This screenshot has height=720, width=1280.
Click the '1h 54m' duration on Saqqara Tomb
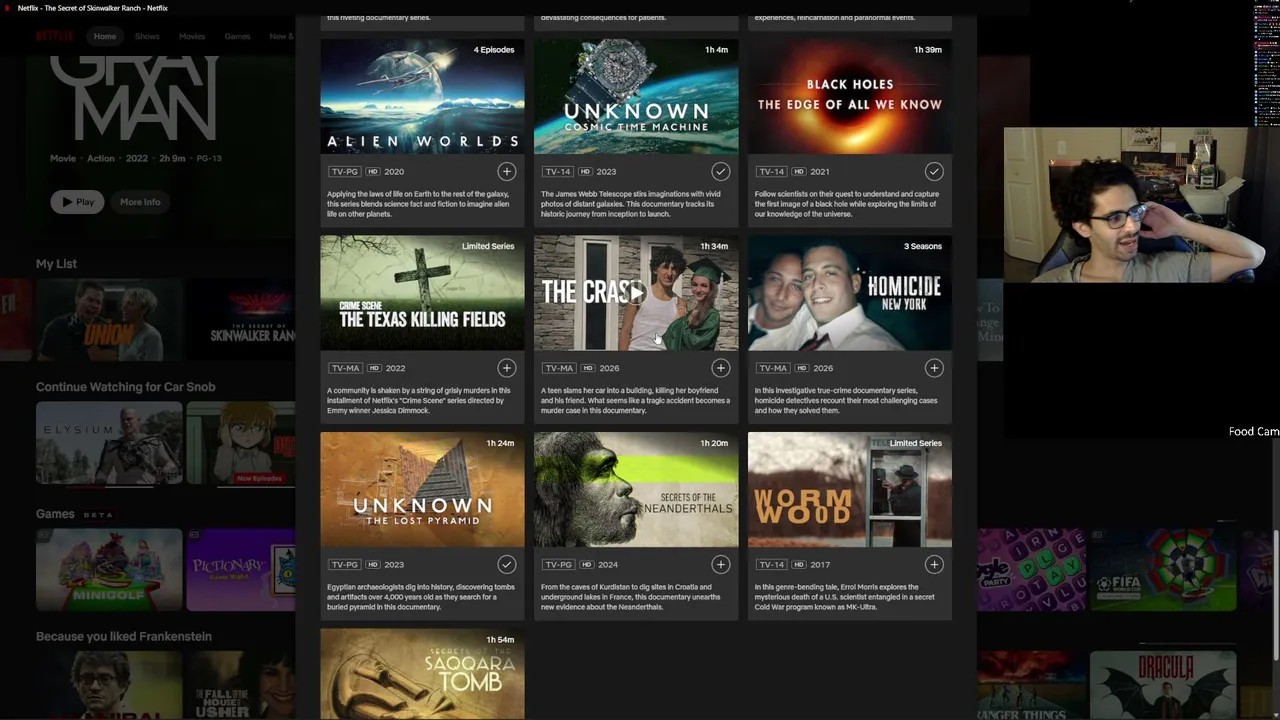[500, 640]
